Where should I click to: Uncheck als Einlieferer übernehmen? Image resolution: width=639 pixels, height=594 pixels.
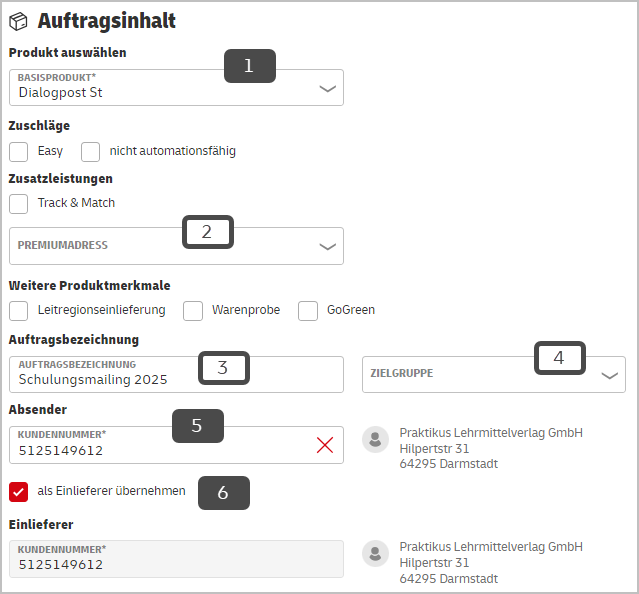click(x=19, y=492)
